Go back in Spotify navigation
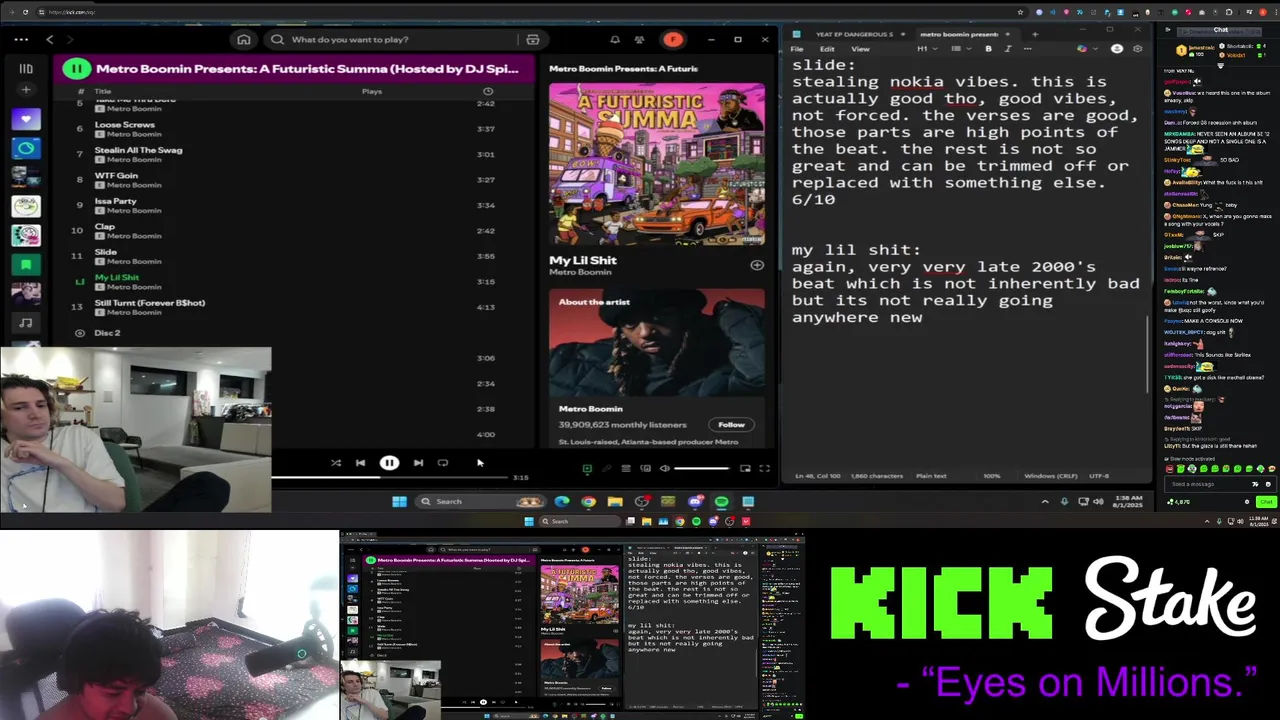The width and height of the screenshot is (1280, 720). coord(49,39)
